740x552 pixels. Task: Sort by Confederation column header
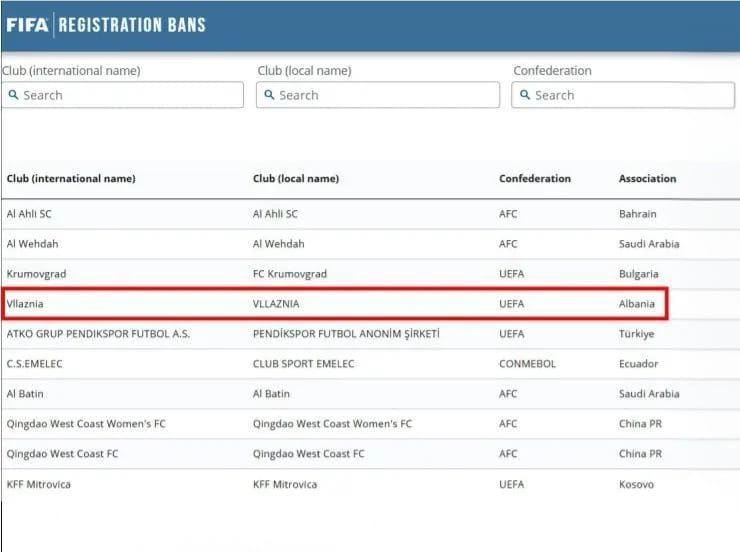point(535,179)
